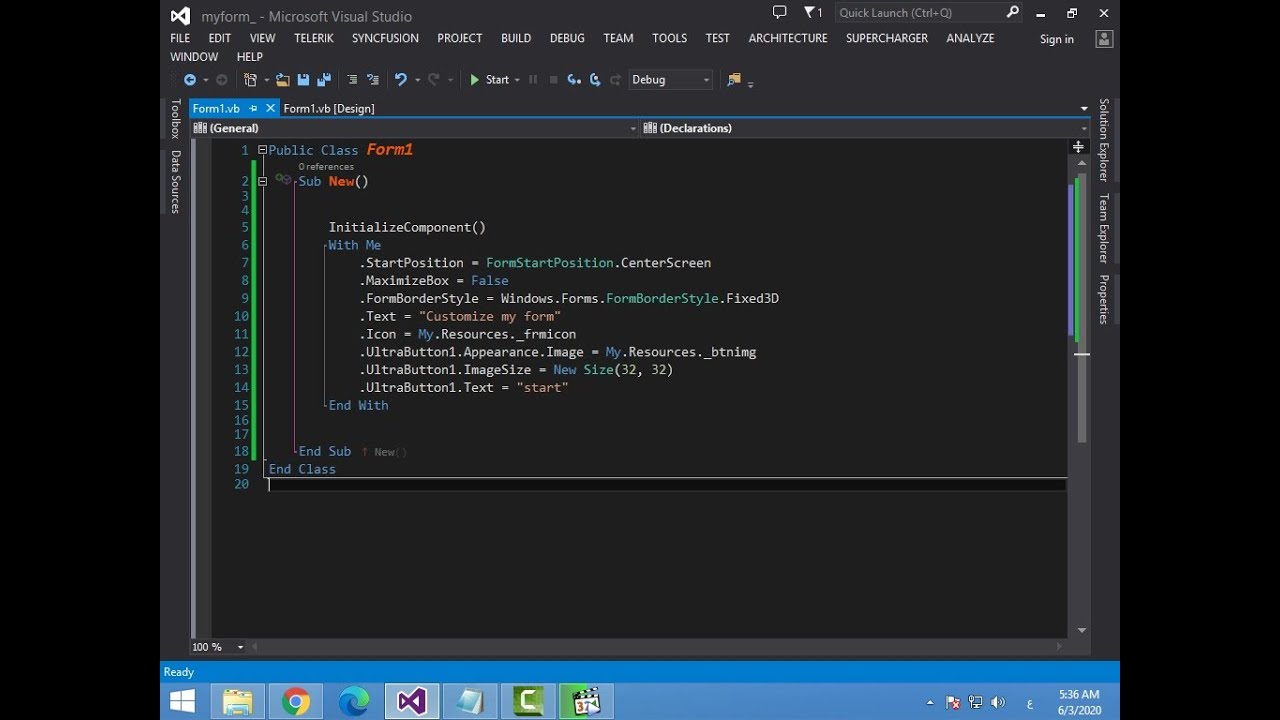Click the New Project toolbar icon

[250, 80]
